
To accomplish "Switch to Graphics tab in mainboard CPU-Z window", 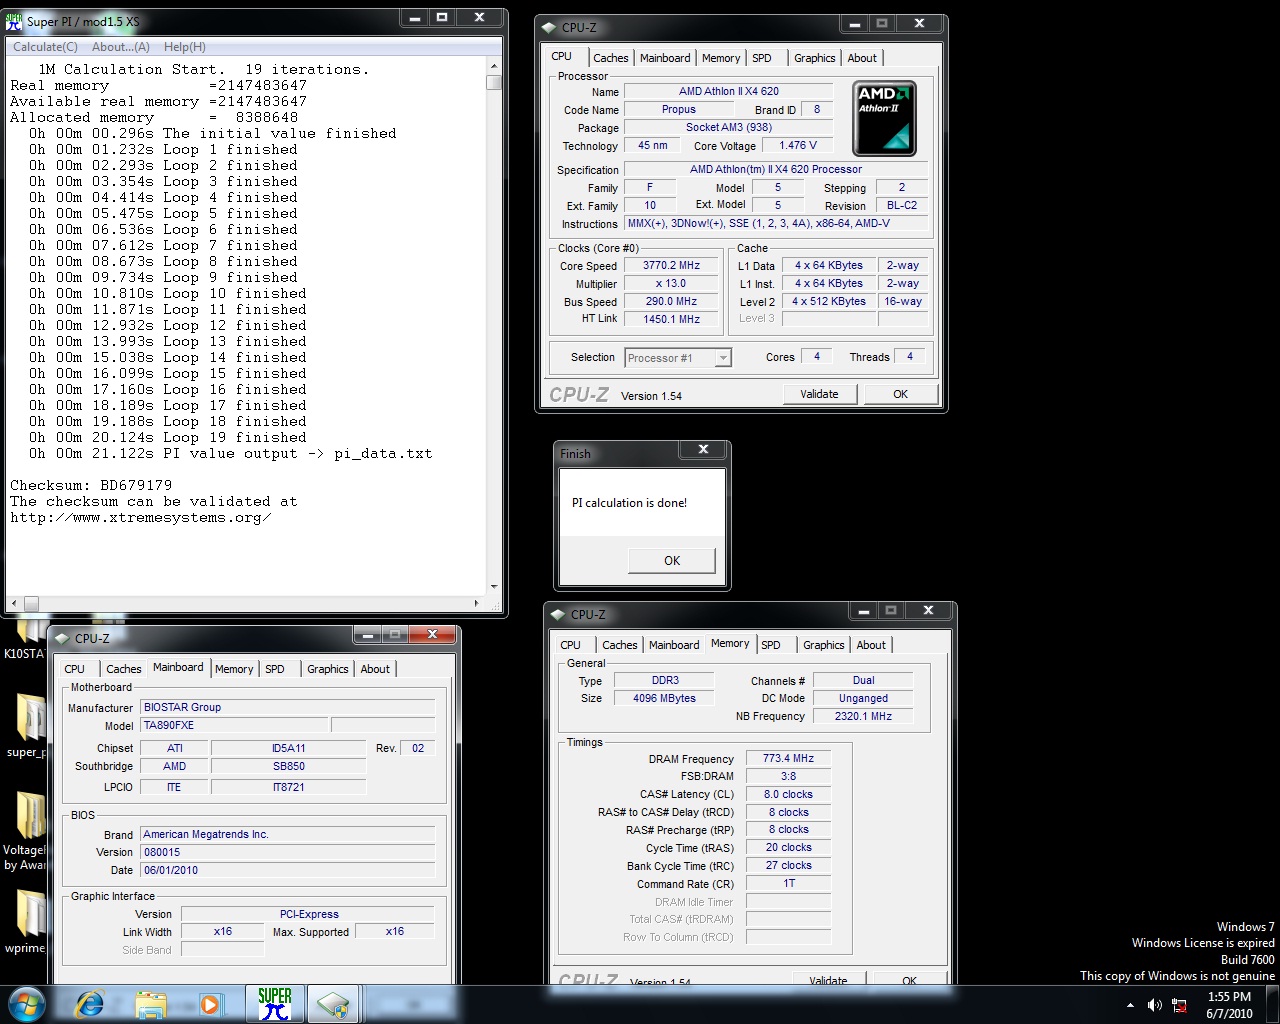I will 328,669.
